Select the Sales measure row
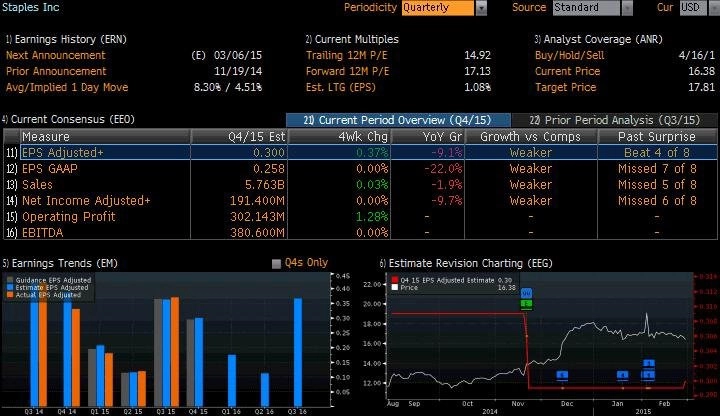 tap(360, 185)
